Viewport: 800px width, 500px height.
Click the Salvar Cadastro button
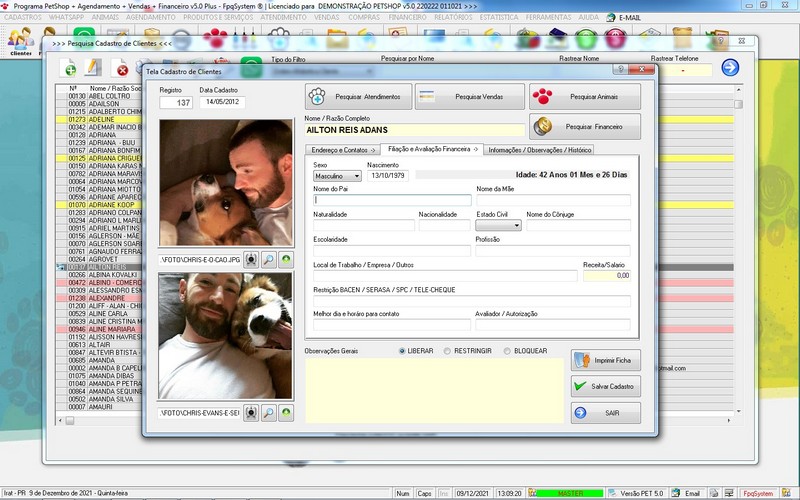click(x=606, y=386)
